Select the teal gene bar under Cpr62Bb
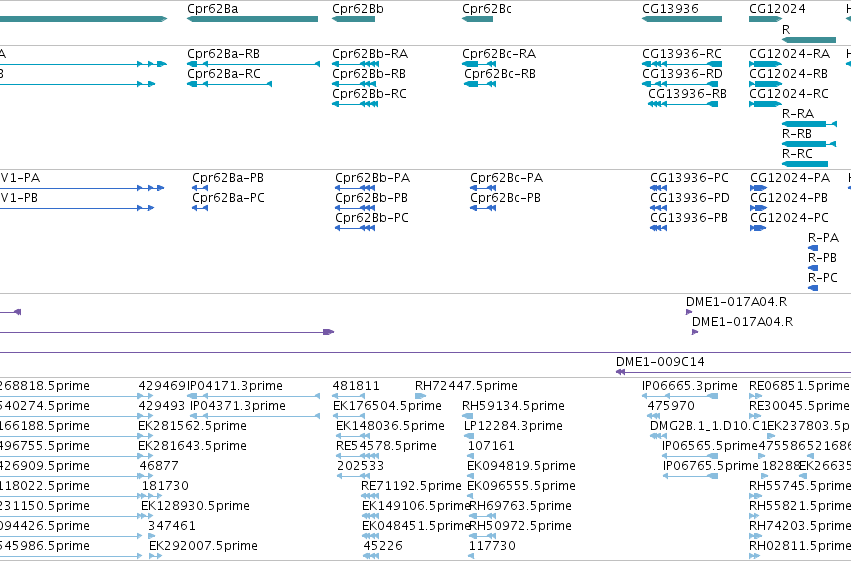851x561 pixels. point(353,19)
